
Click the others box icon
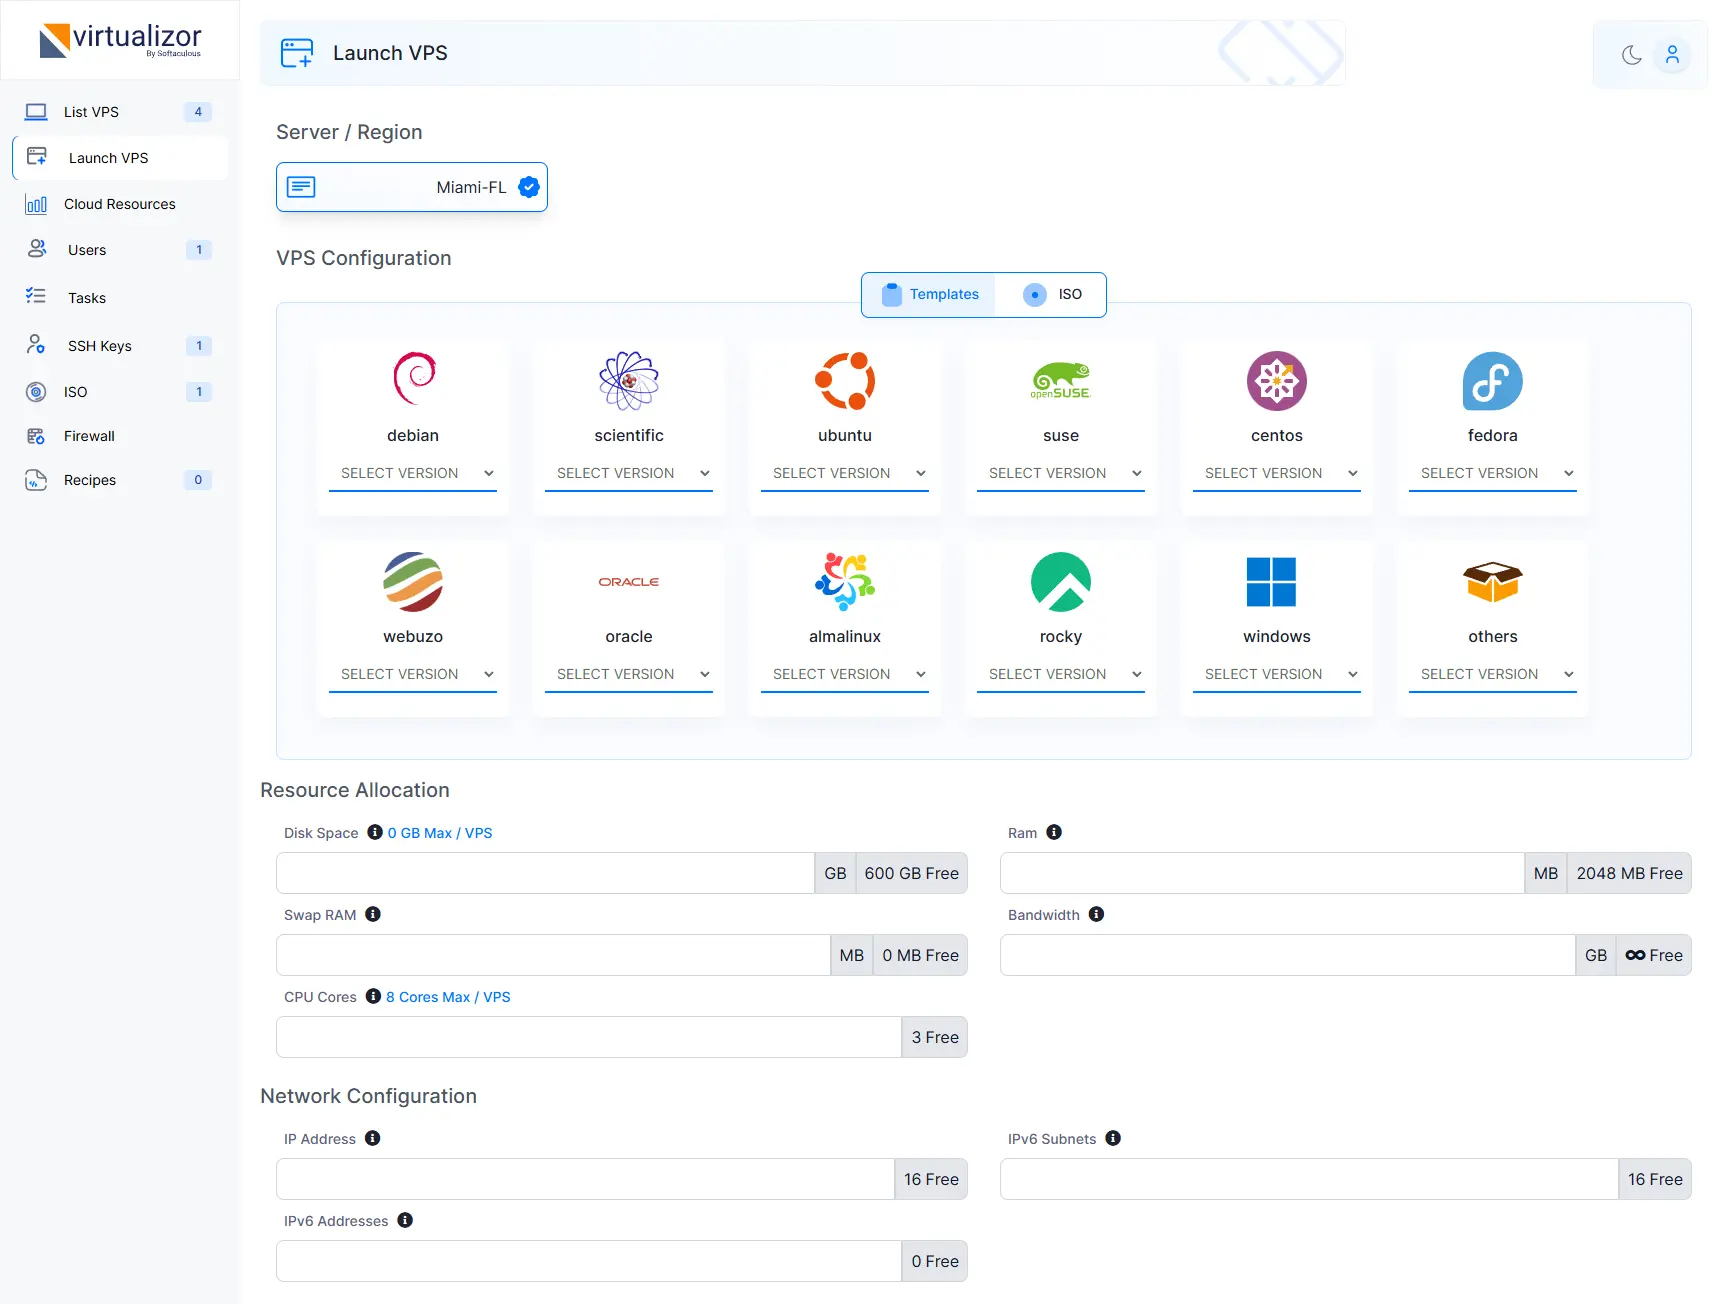(1493, 581)
